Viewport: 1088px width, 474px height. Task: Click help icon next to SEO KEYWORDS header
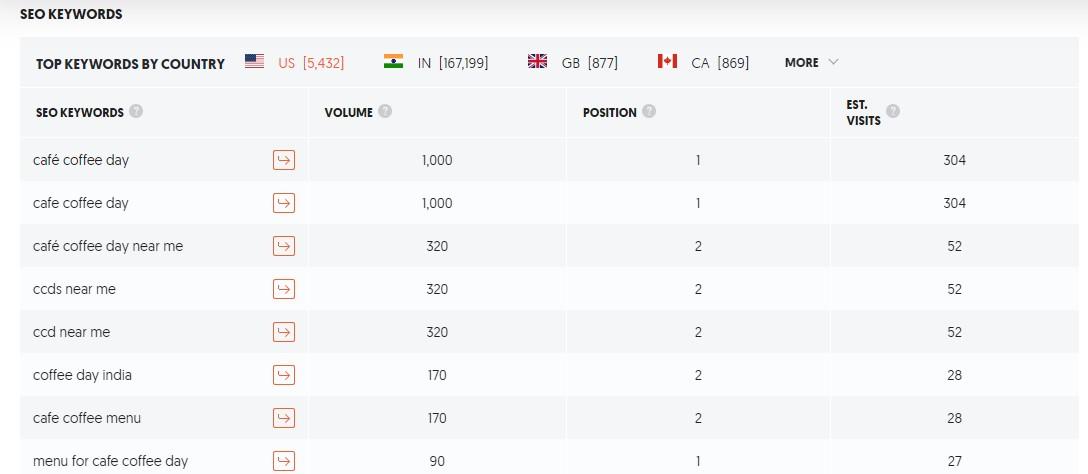pos(136,111)
